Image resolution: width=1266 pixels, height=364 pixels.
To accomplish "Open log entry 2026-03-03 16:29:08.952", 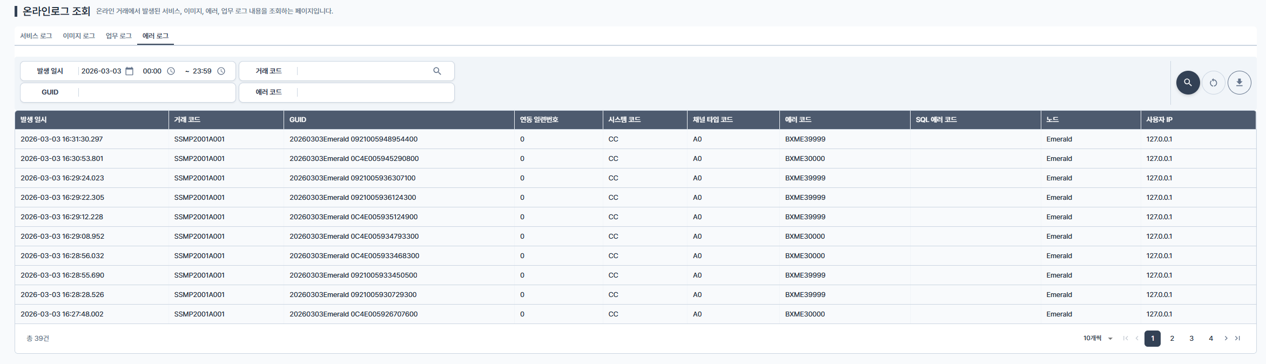I will [61, 237].
